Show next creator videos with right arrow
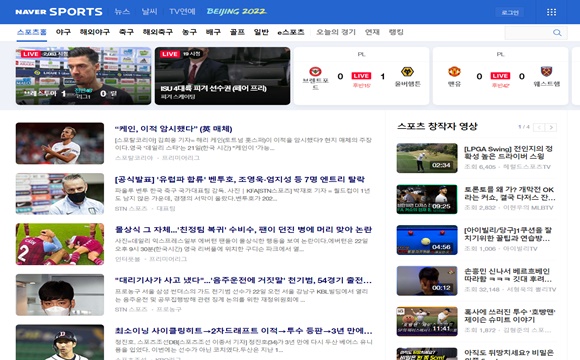Screen dimensions: 580x360 pyautogui.click(x=551, y=127)
